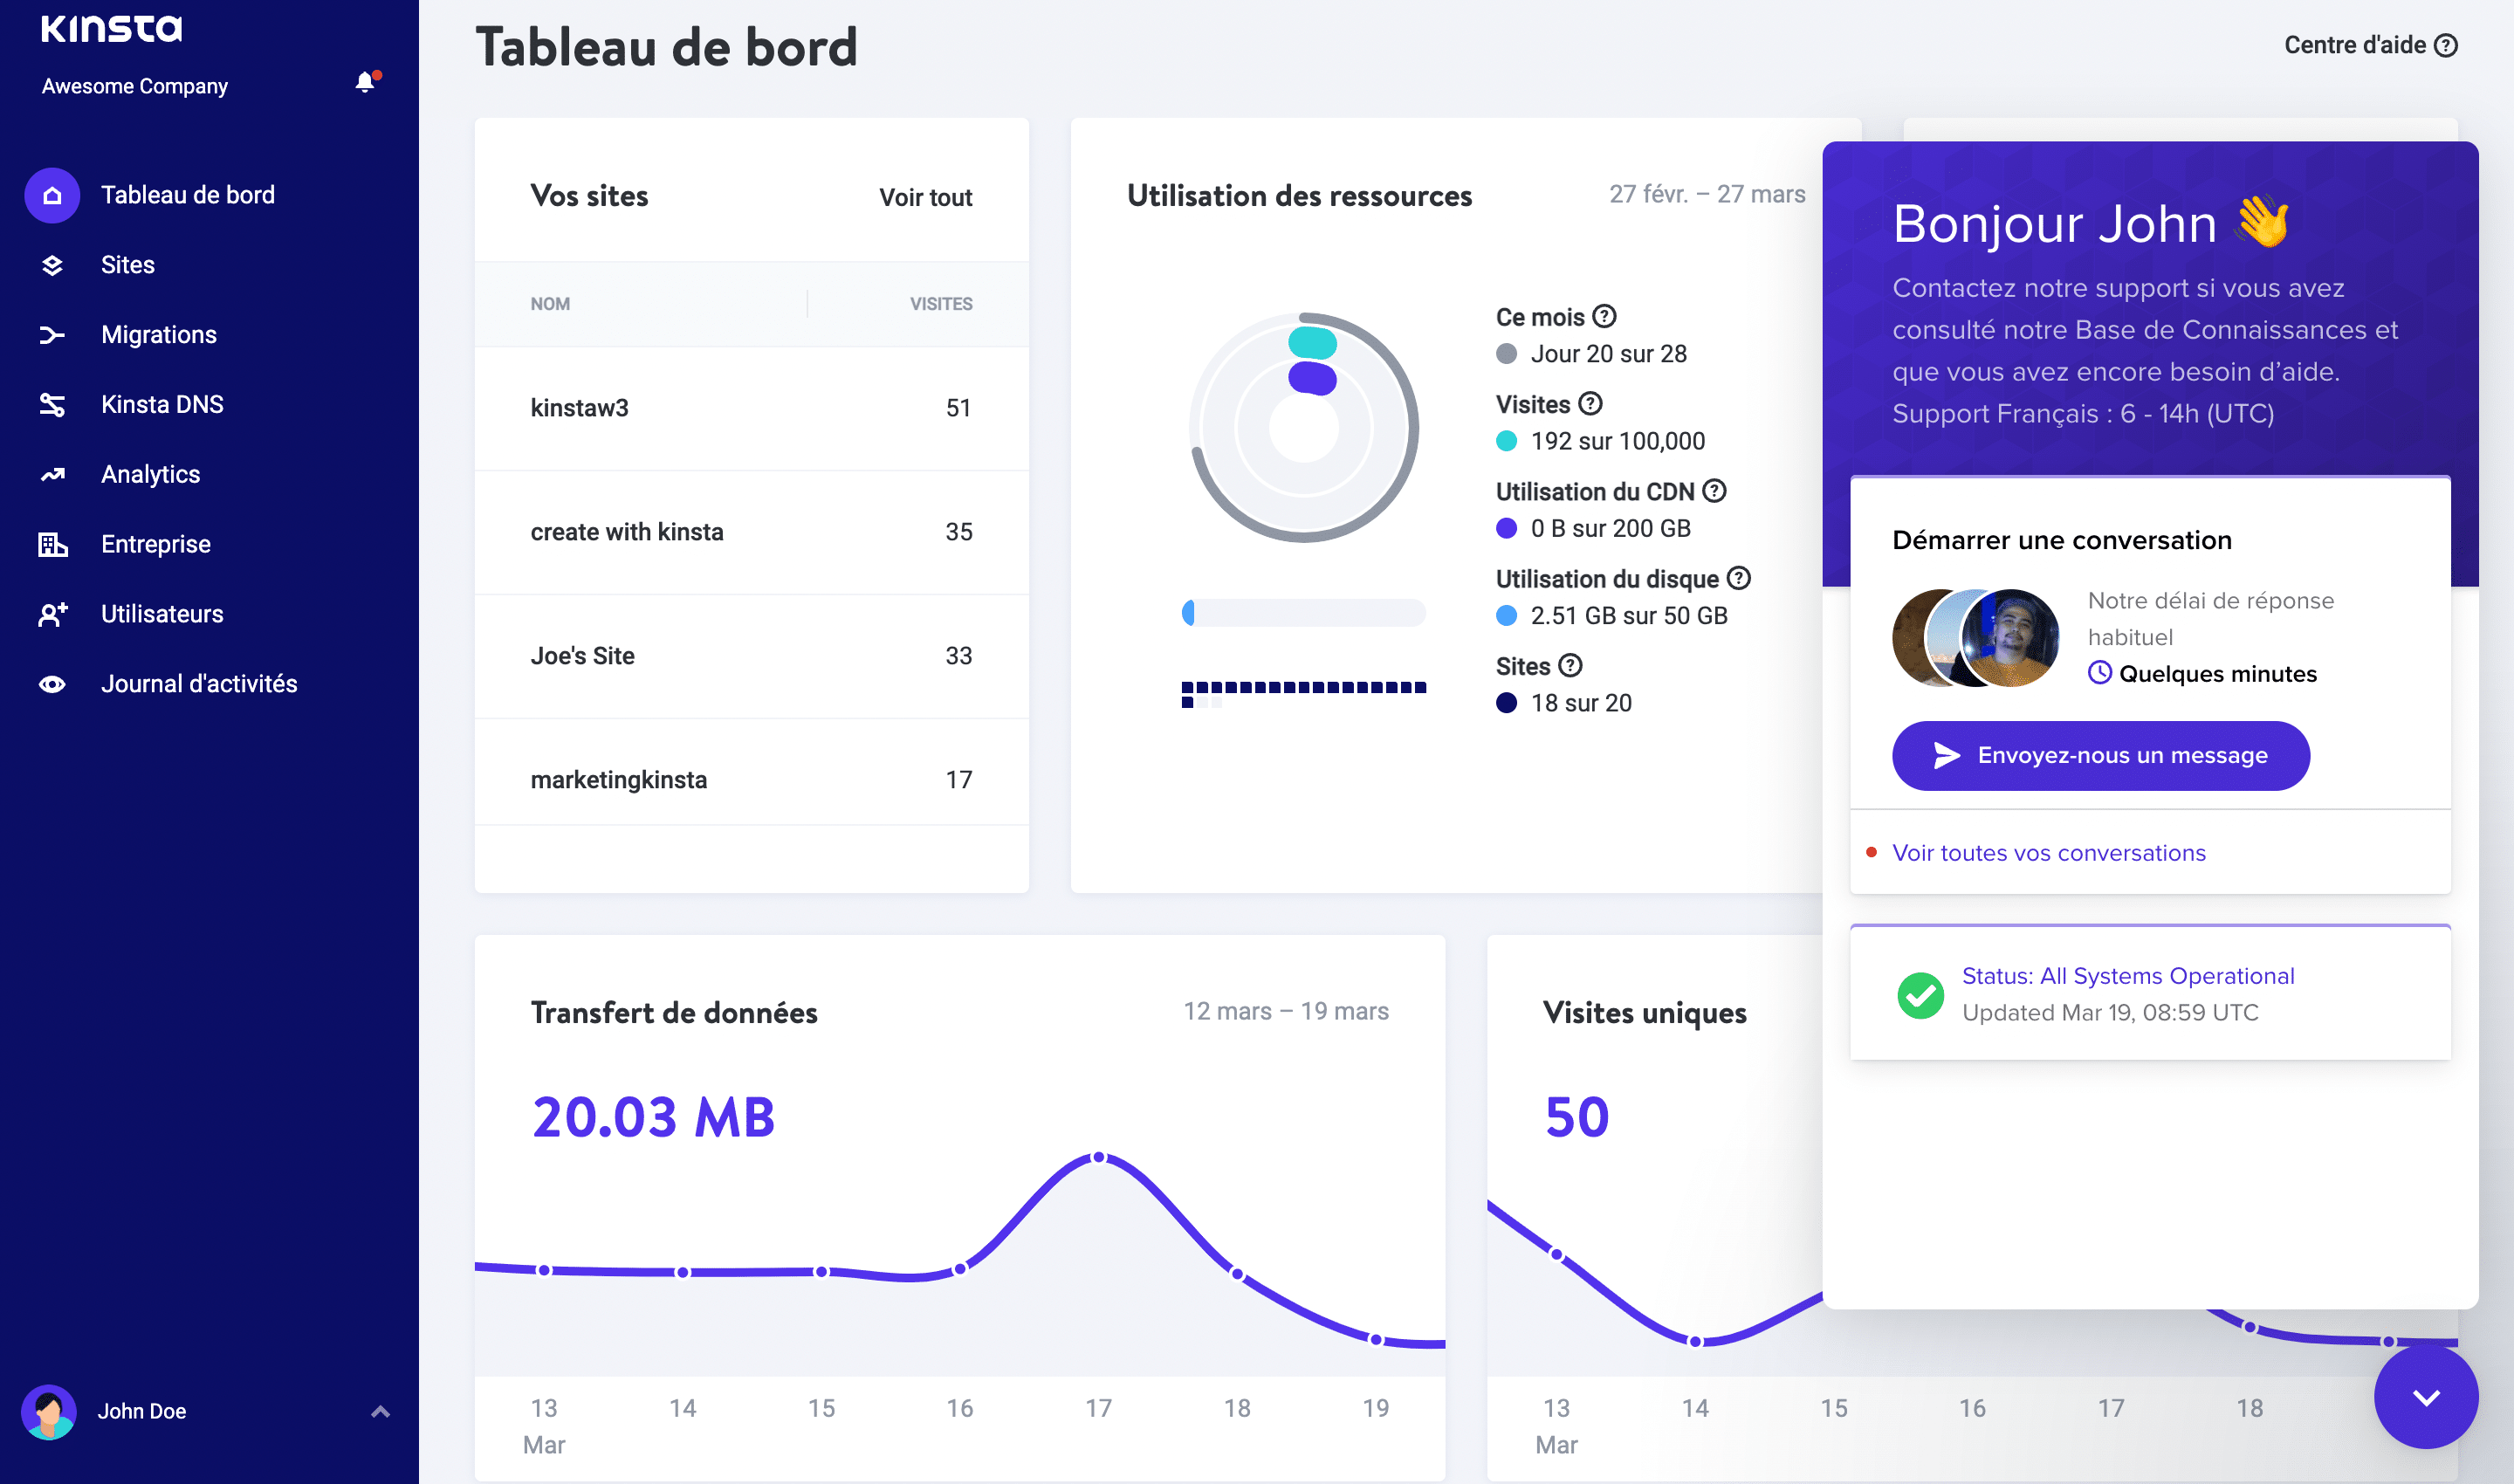Click the Tableau de bord sidebar icon
Viewport: 2514px width, 1484px height.
[52, 193]
